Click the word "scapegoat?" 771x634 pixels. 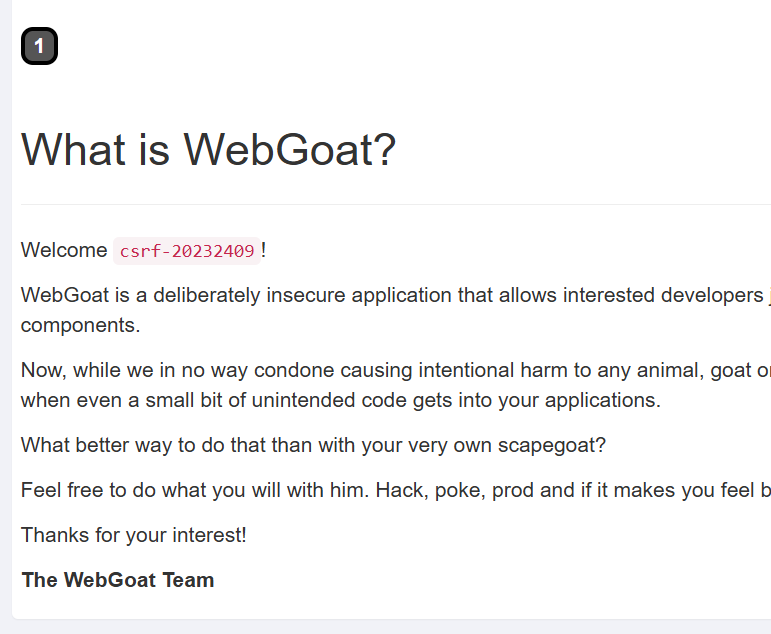[554, 445]
